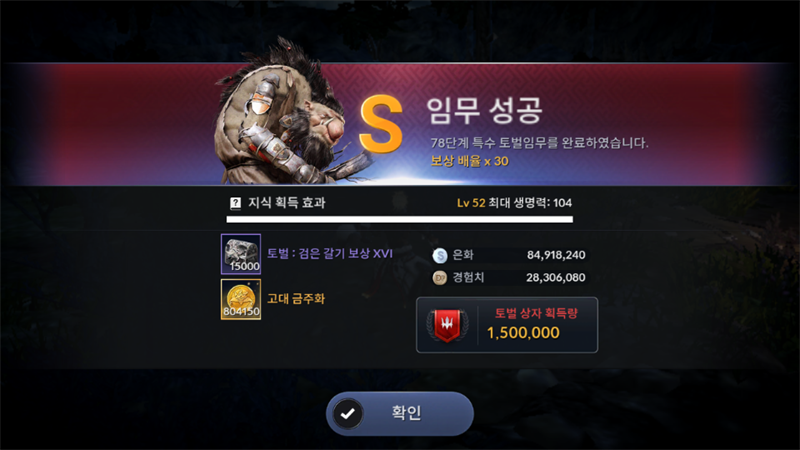Click the 토벌 : 검은 갈기 보상 XVI label
800x450 pixels.
330,254
